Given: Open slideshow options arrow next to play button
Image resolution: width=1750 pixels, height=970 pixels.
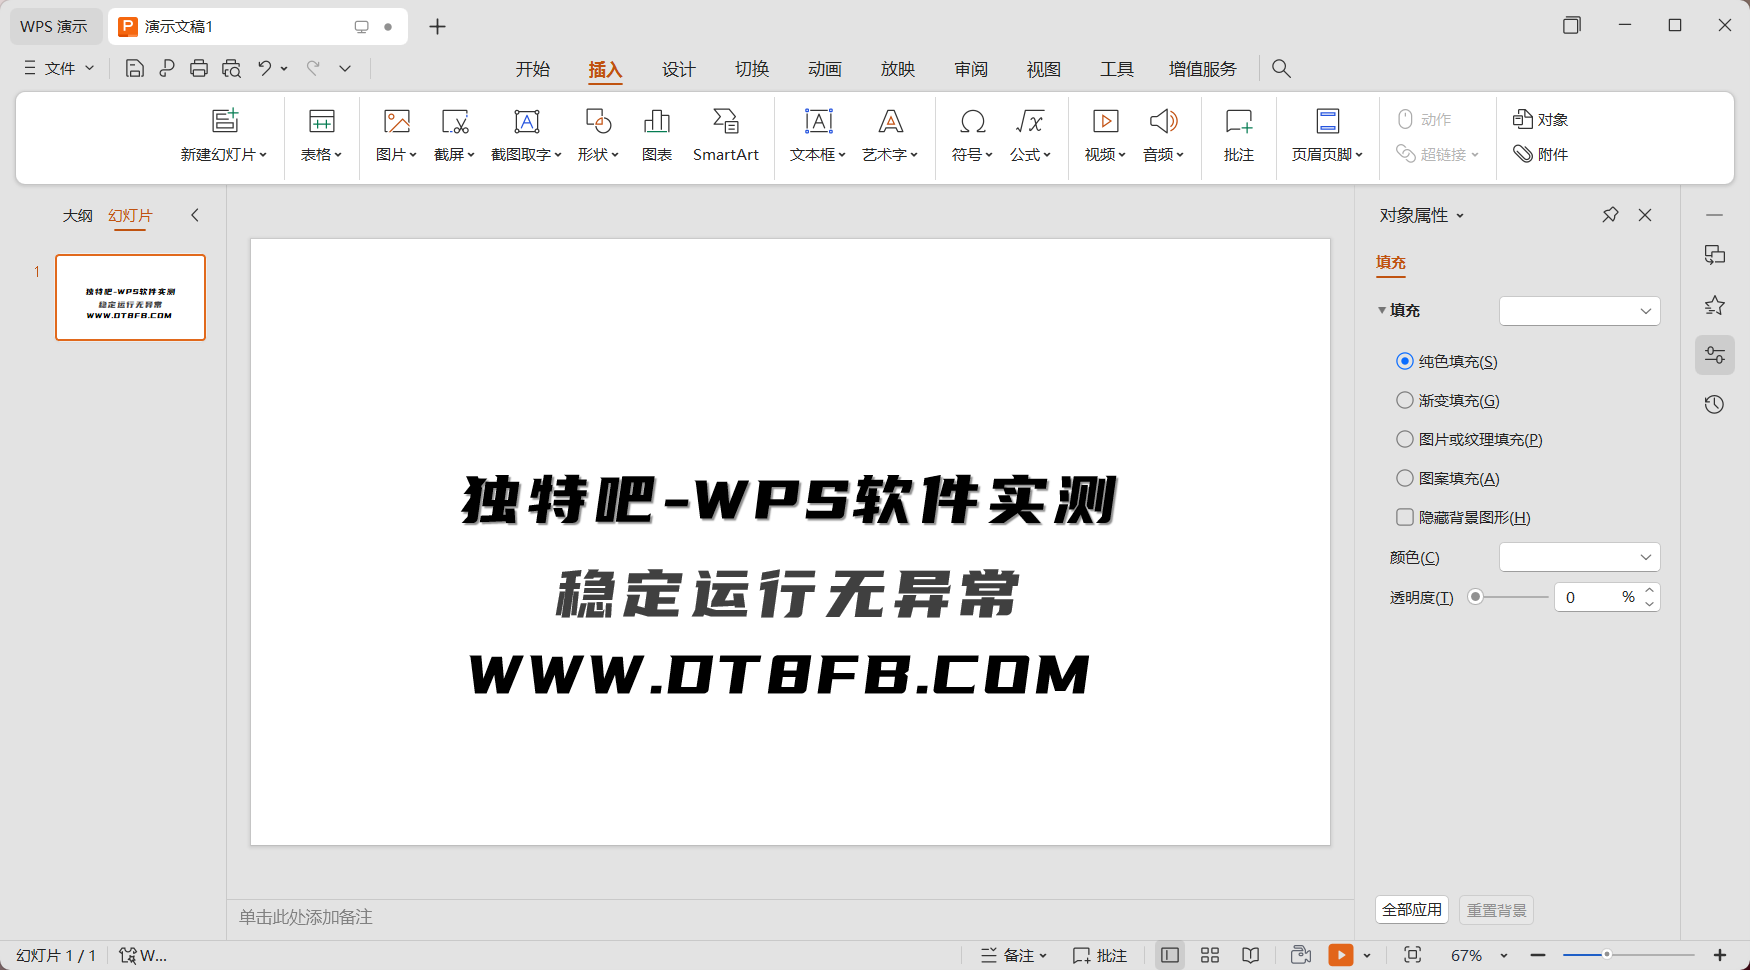Looking at the screenshot, I should point(1367,955).
